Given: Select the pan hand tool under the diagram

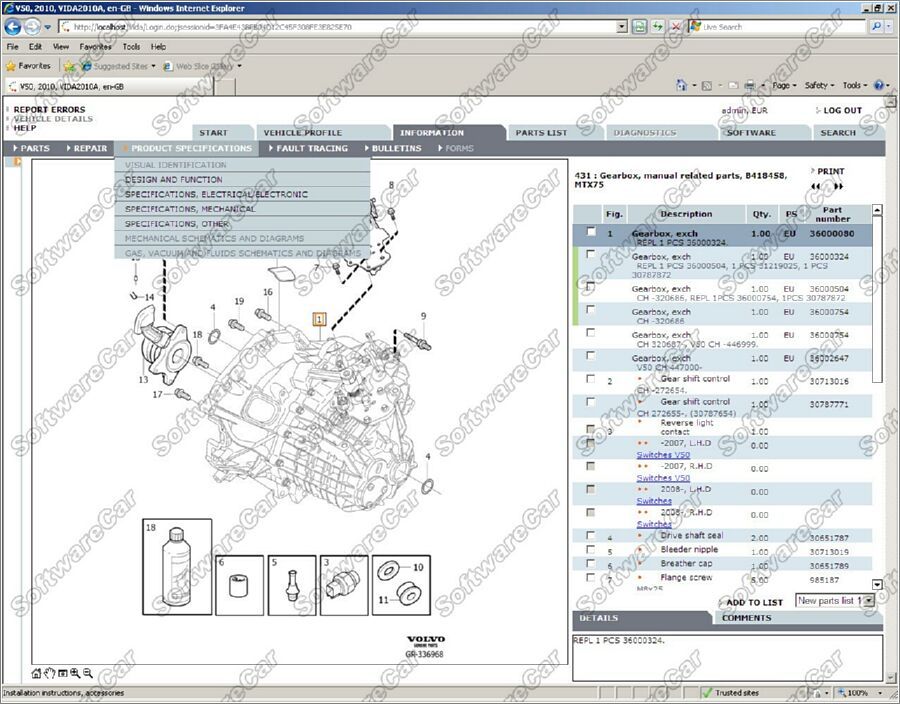Looking at the screenshot, I should (x=49, y=674).
